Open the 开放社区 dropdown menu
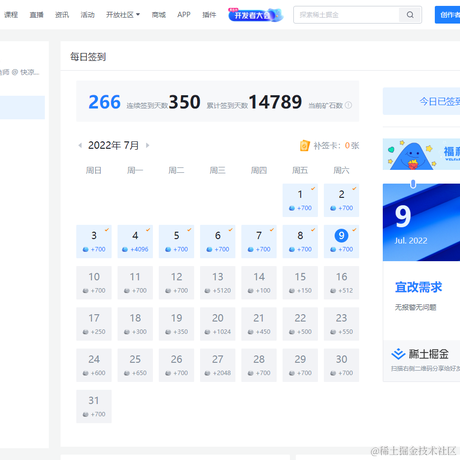The image size is (460, 460). click(x=123, y=15)
